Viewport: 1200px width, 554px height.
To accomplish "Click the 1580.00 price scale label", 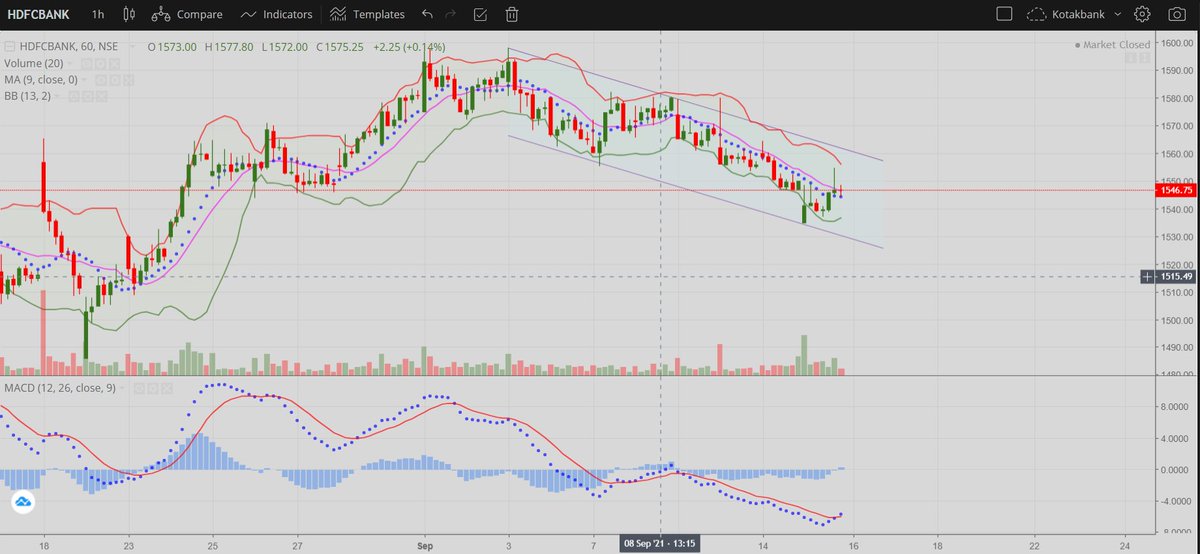I will [x=1178, y=98].
